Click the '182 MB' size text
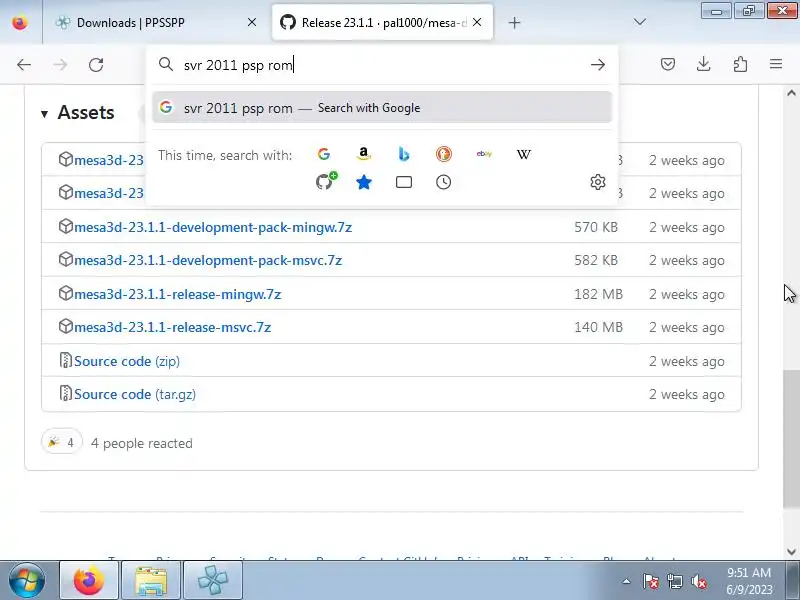The width and height of the screenshot is (800, 600). coord(598,294)
